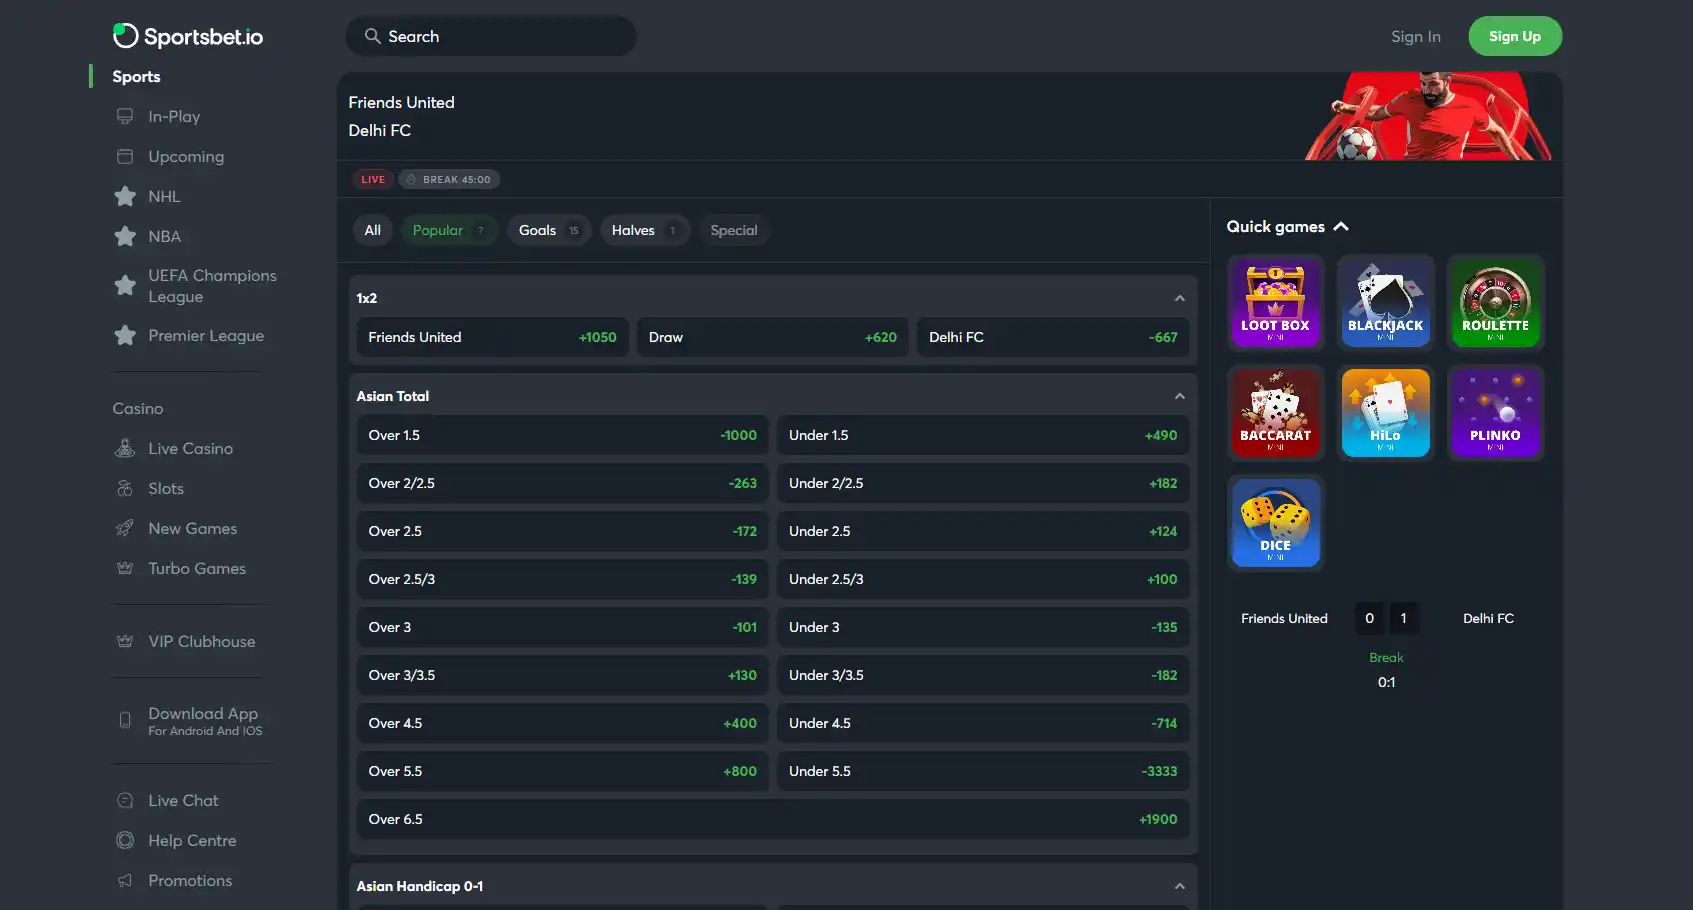This screenshot has height=910, width=1693.
Task: Focus the Search input field
Action: point(491,36)
